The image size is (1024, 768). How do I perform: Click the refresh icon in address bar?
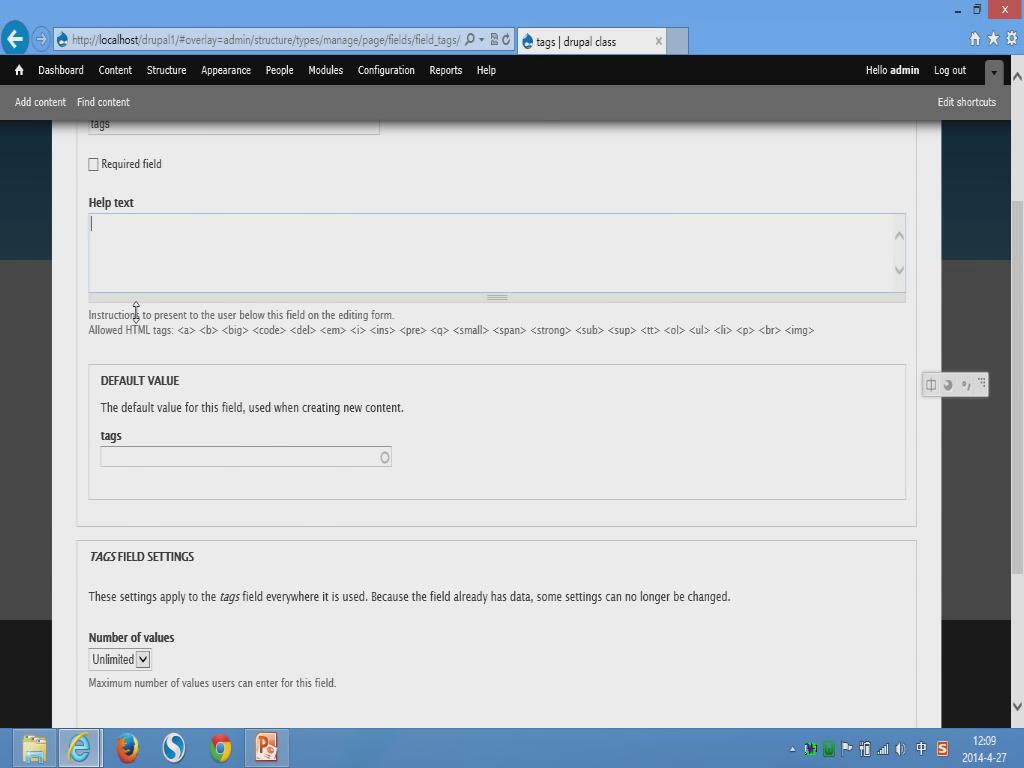coord(506,40)
